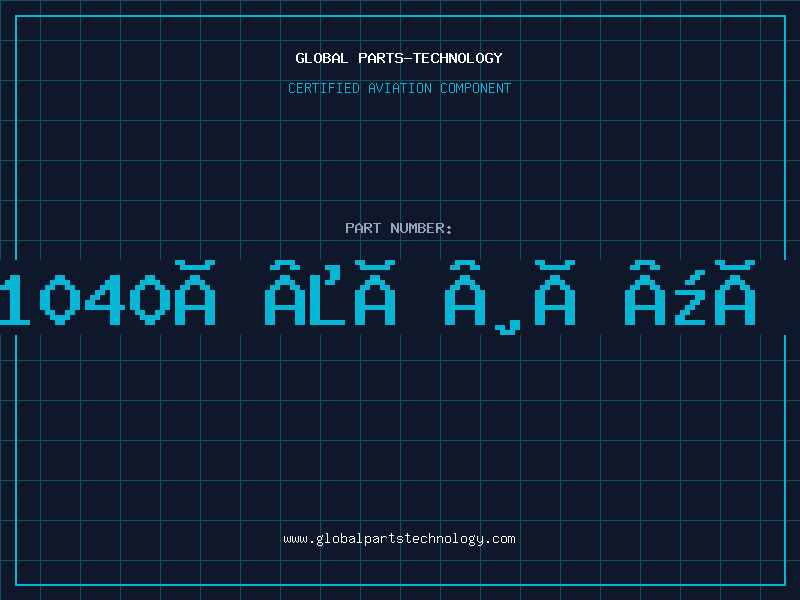Open the www.globalpartstechnology.com link

[x=399, y=539]
